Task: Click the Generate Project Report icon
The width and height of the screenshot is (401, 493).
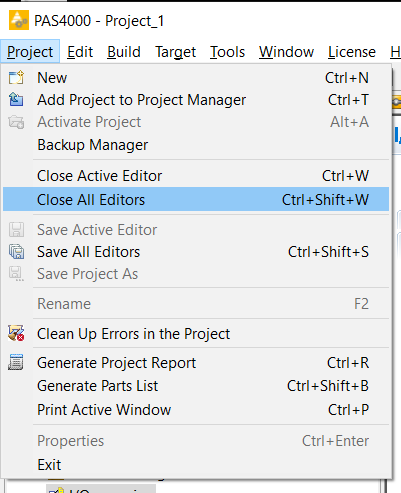Action: tap(16, 362)
